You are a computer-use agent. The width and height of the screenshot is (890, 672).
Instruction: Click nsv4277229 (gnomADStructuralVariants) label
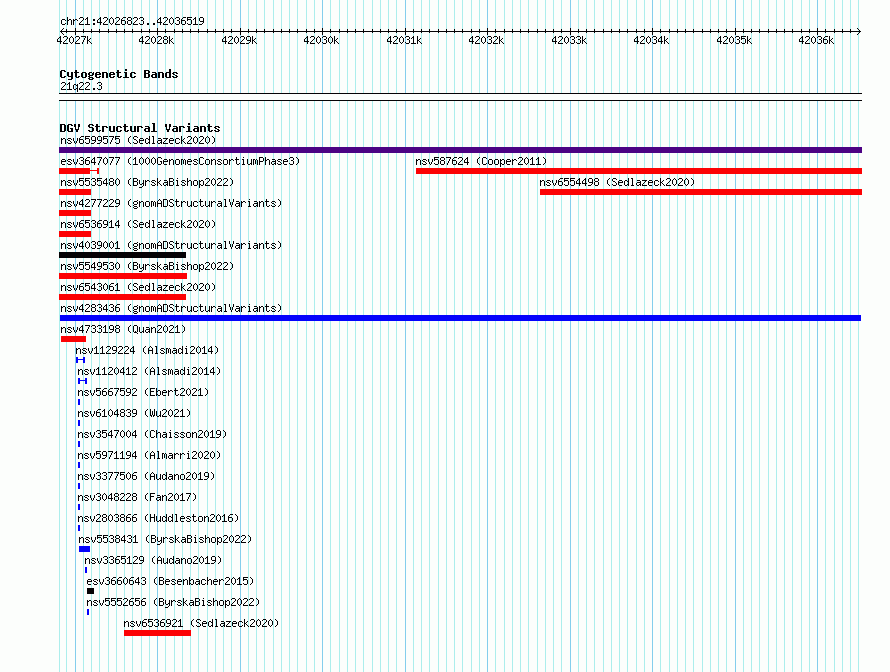click(171, 203)
